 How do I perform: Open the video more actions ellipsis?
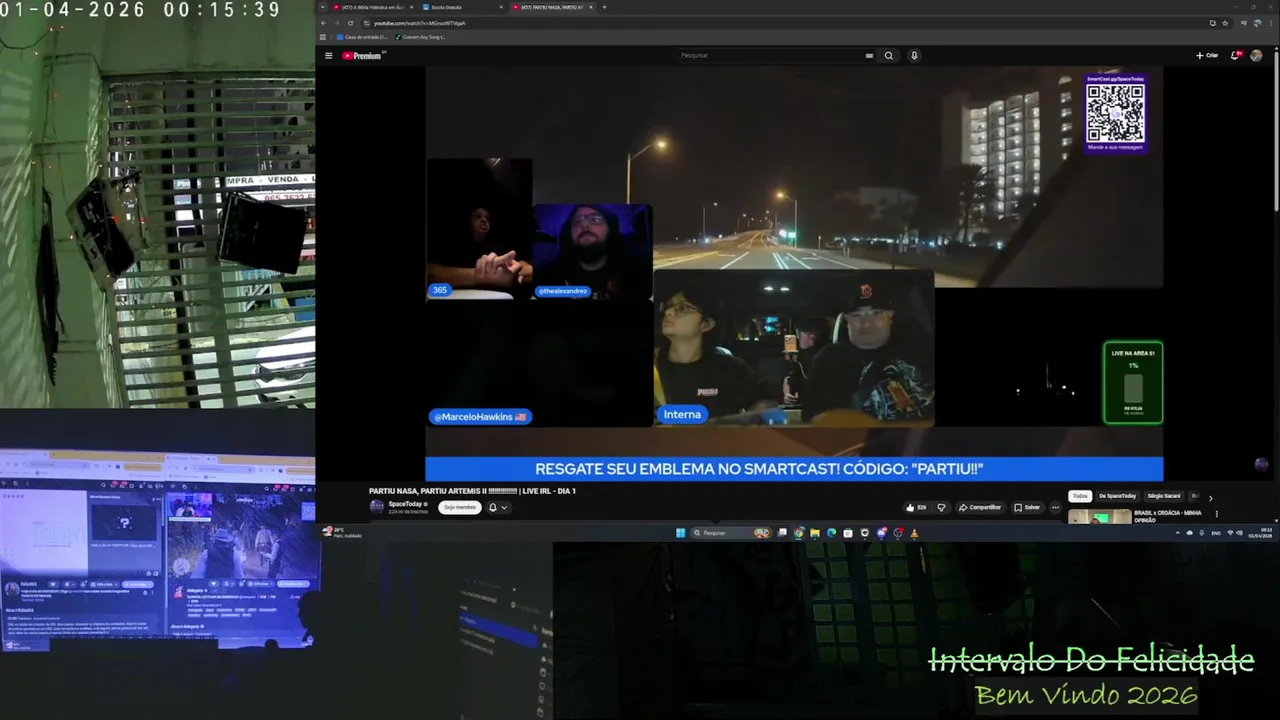(1055, 507)
